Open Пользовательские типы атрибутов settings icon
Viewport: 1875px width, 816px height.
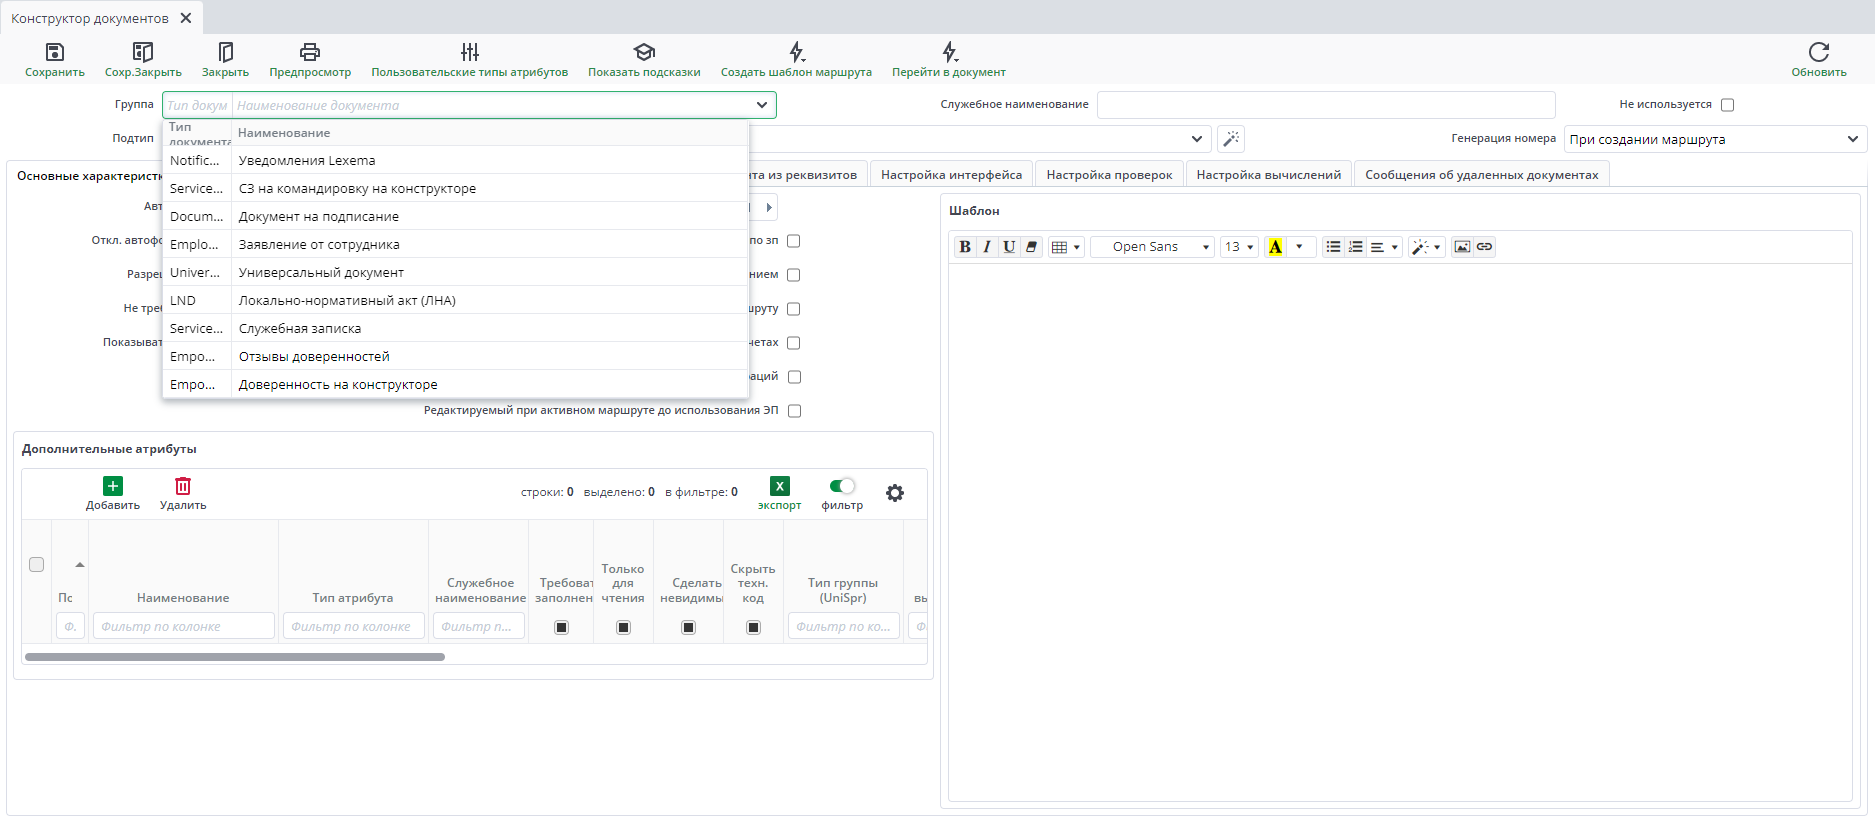click(469, 52)
